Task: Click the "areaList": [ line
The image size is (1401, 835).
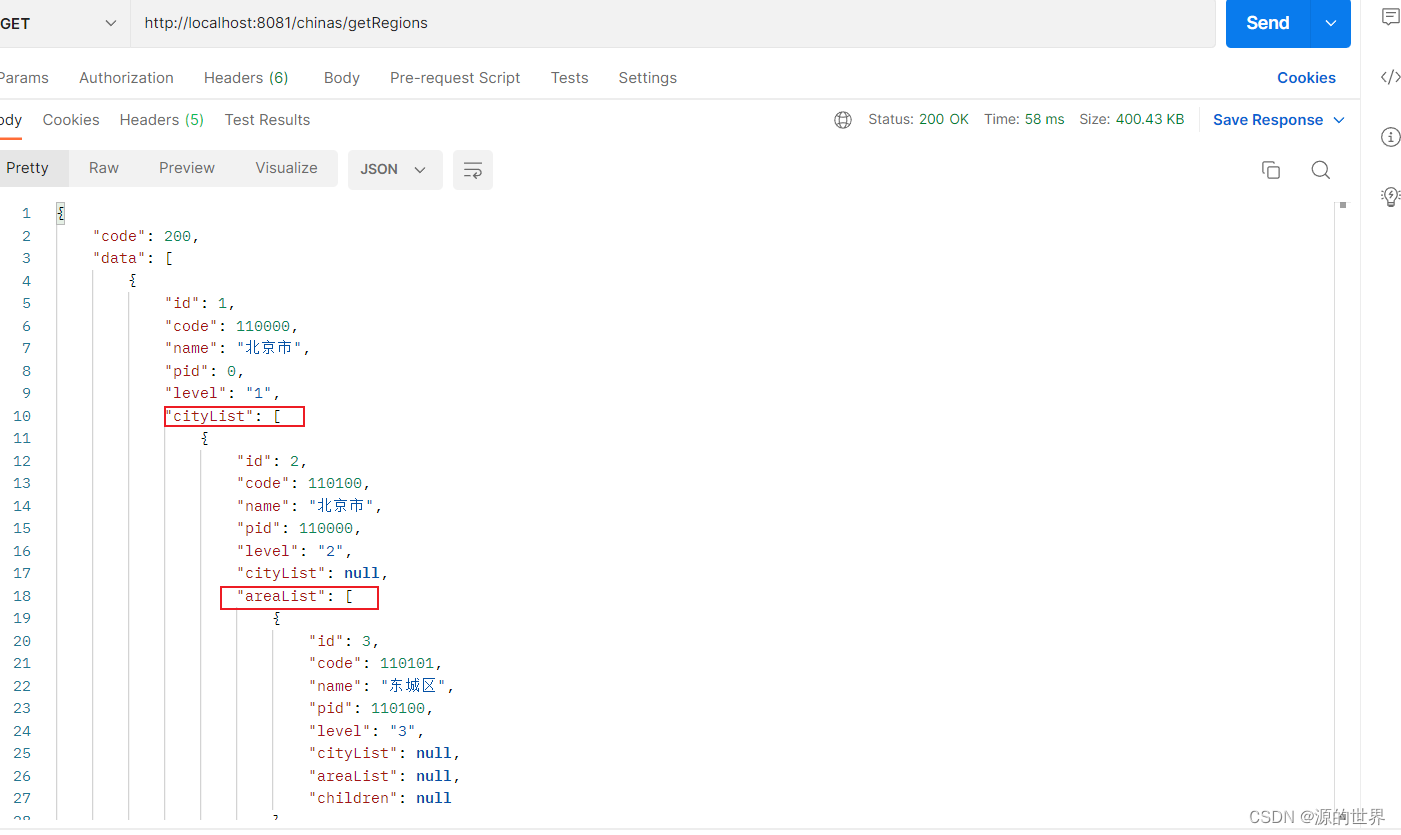Action: point(295,596)
